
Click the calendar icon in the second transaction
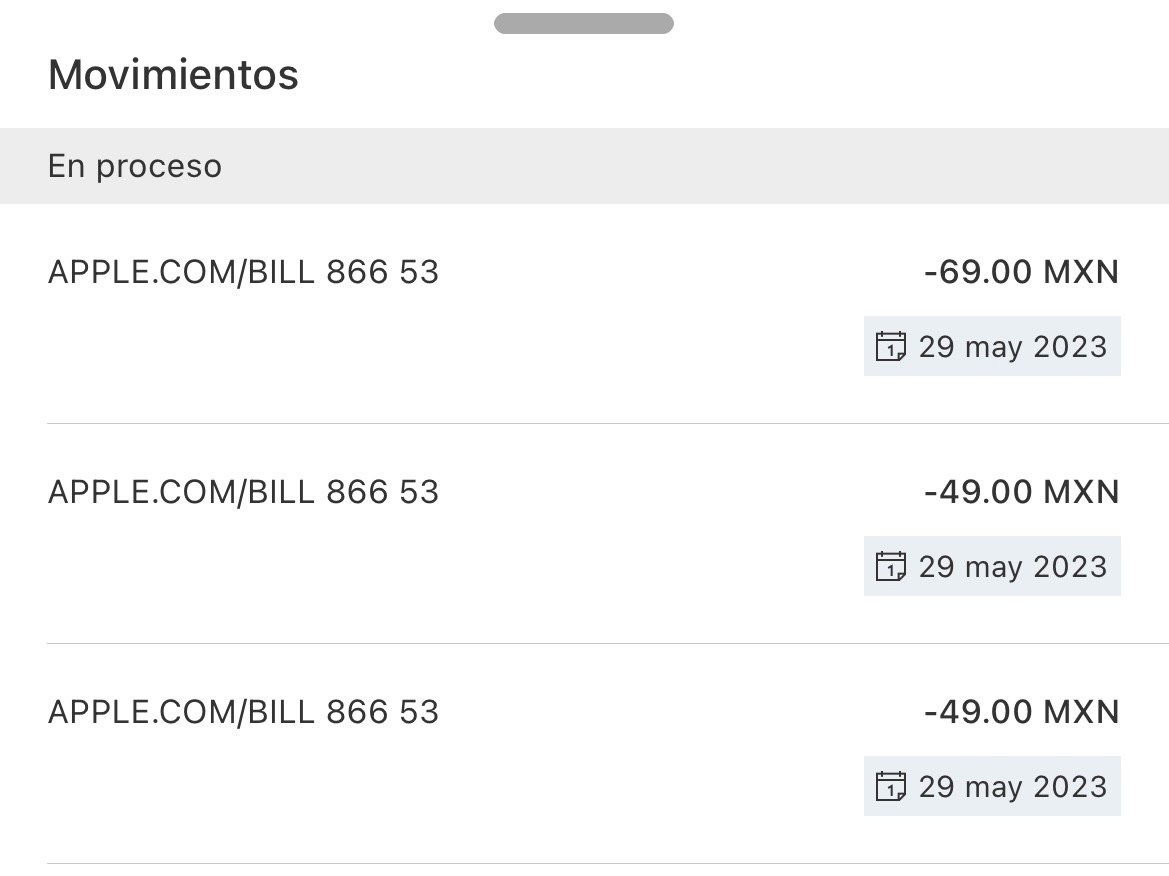pyautogui.click(x=890, y=567)
